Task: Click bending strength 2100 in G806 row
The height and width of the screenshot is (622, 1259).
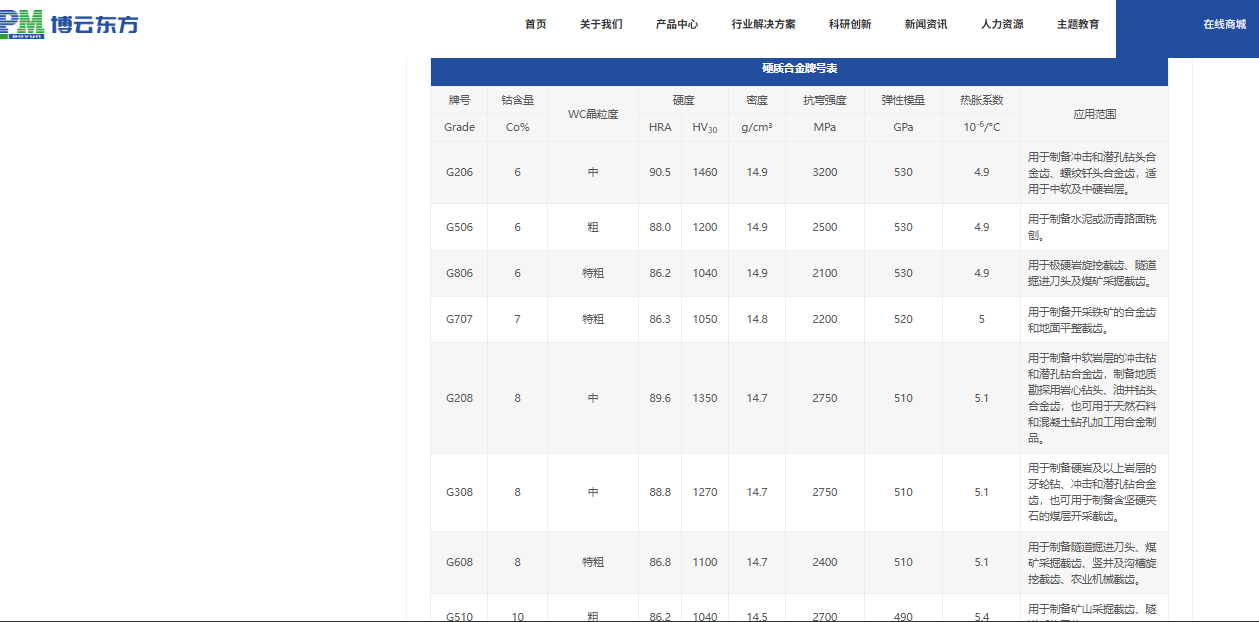Action: point(825,273)
